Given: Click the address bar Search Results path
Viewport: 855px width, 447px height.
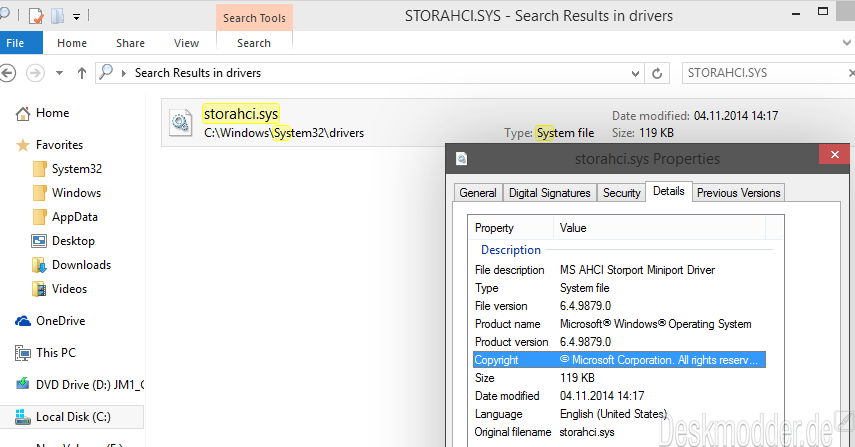Looking at the screenshot, I should [x=198, y=73].
